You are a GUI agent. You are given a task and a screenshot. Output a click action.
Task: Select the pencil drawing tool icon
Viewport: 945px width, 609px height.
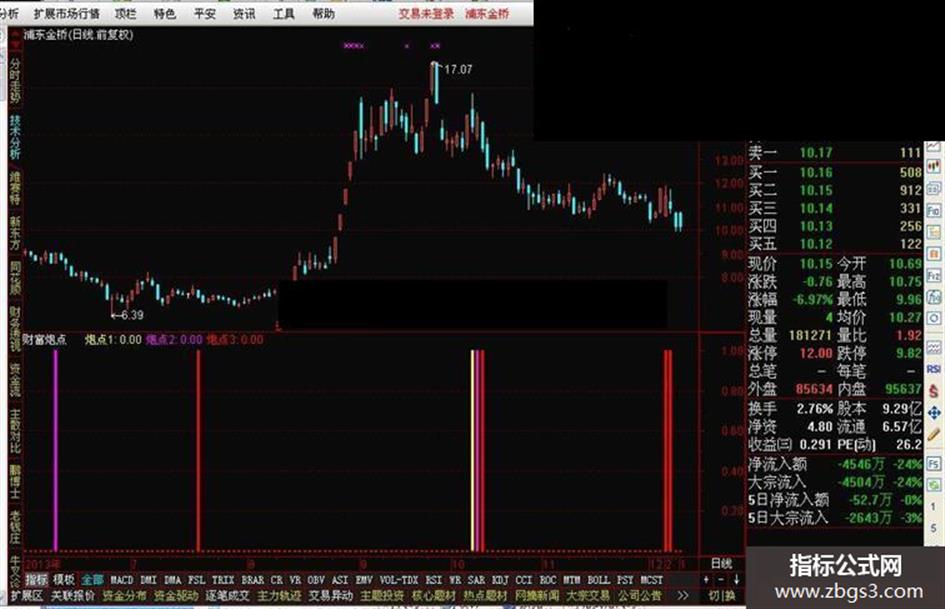point(934,434)
